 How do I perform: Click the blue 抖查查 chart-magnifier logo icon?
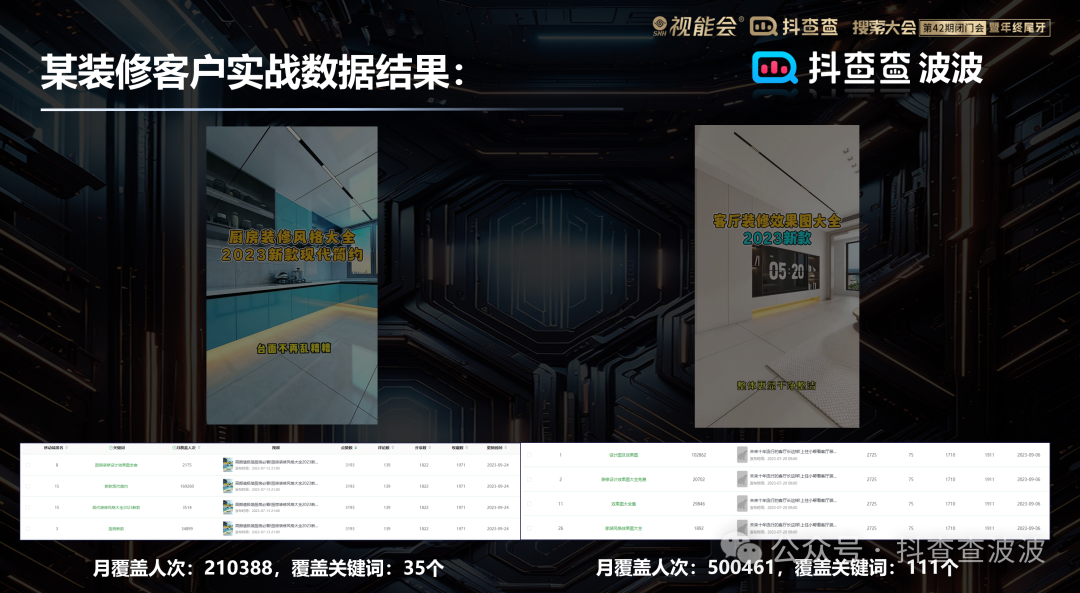click(775, 69)
